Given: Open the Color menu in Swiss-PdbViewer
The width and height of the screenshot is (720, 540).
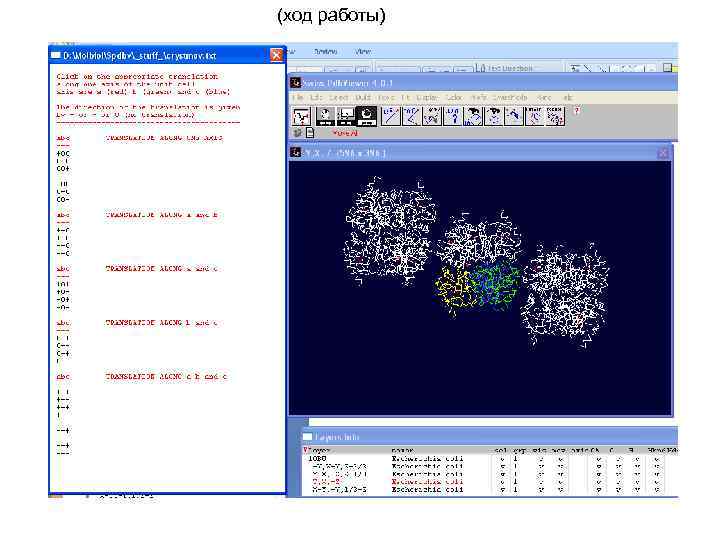Looking at the screenshot, I should [x=454, y=97].
